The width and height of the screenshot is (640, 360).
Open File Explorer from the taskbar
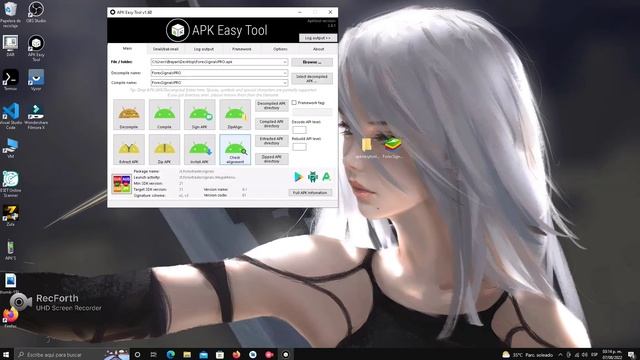187,354
